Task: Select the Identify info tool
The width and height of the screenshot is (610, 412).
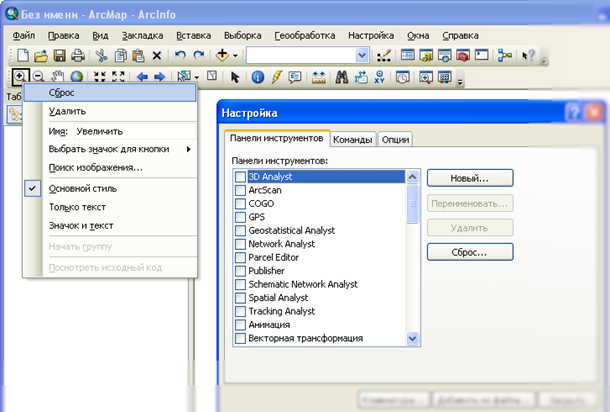Action: (258, 76)
